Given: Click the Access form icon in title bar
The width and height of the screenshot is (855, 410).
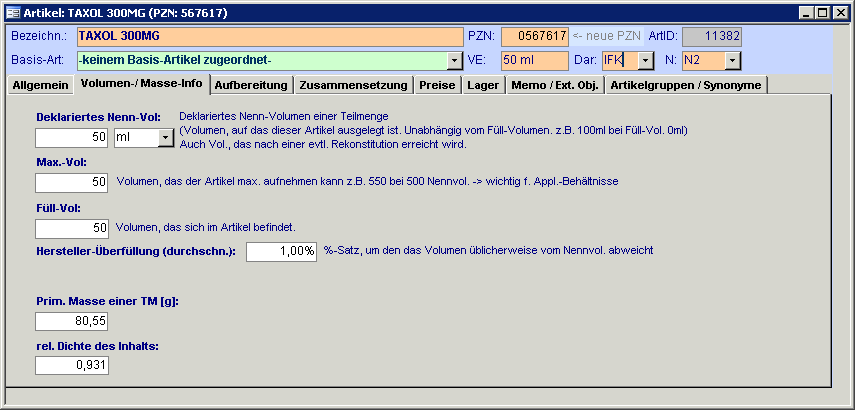Looking at the screenshot, I should coord(13,13).
